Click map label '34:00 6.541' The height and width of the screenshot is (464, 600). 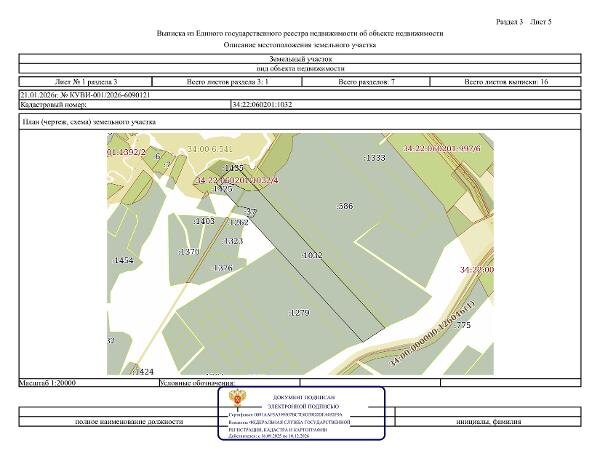coord(209,149)
